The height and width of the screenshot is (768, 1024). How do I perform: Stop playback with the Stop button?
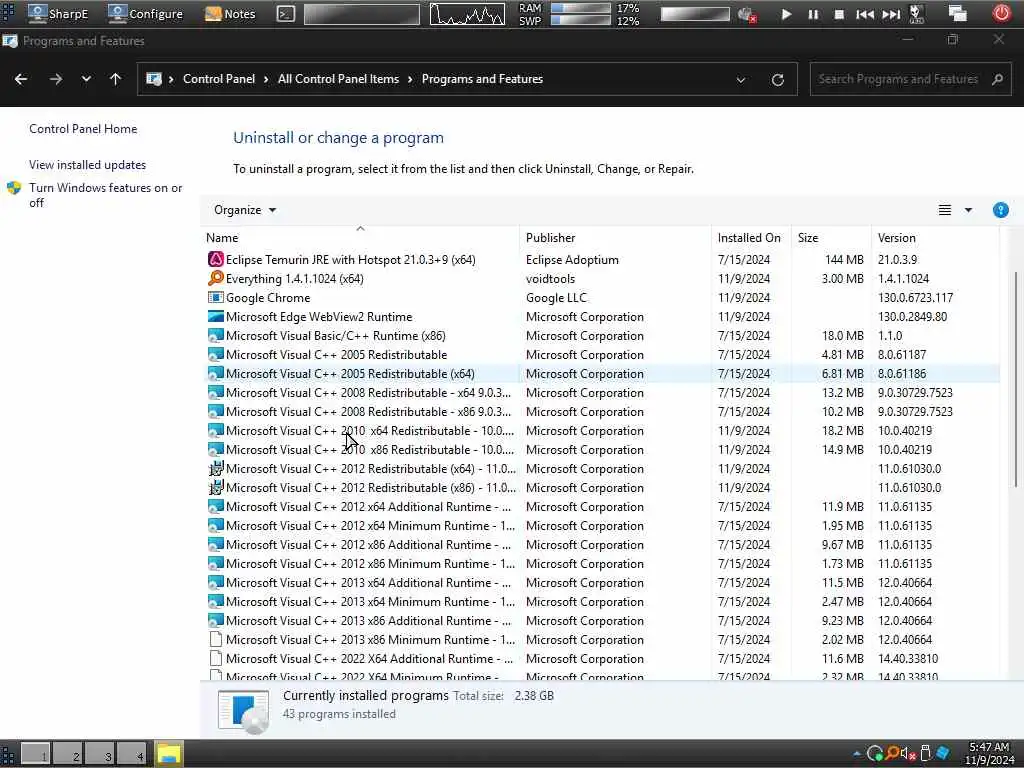(x=839, y=14)
